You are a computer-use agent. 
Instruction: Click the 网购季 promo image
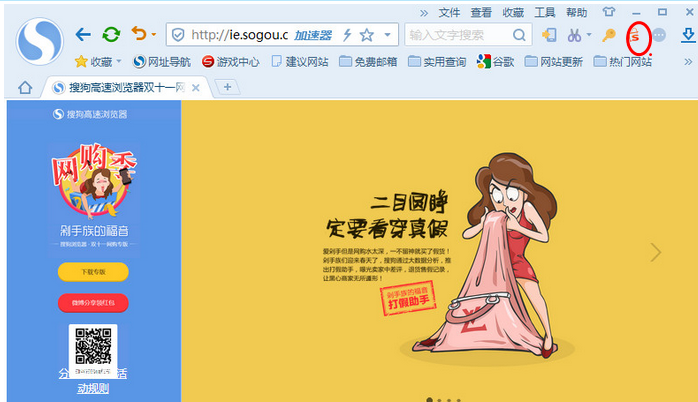[94, 182]
